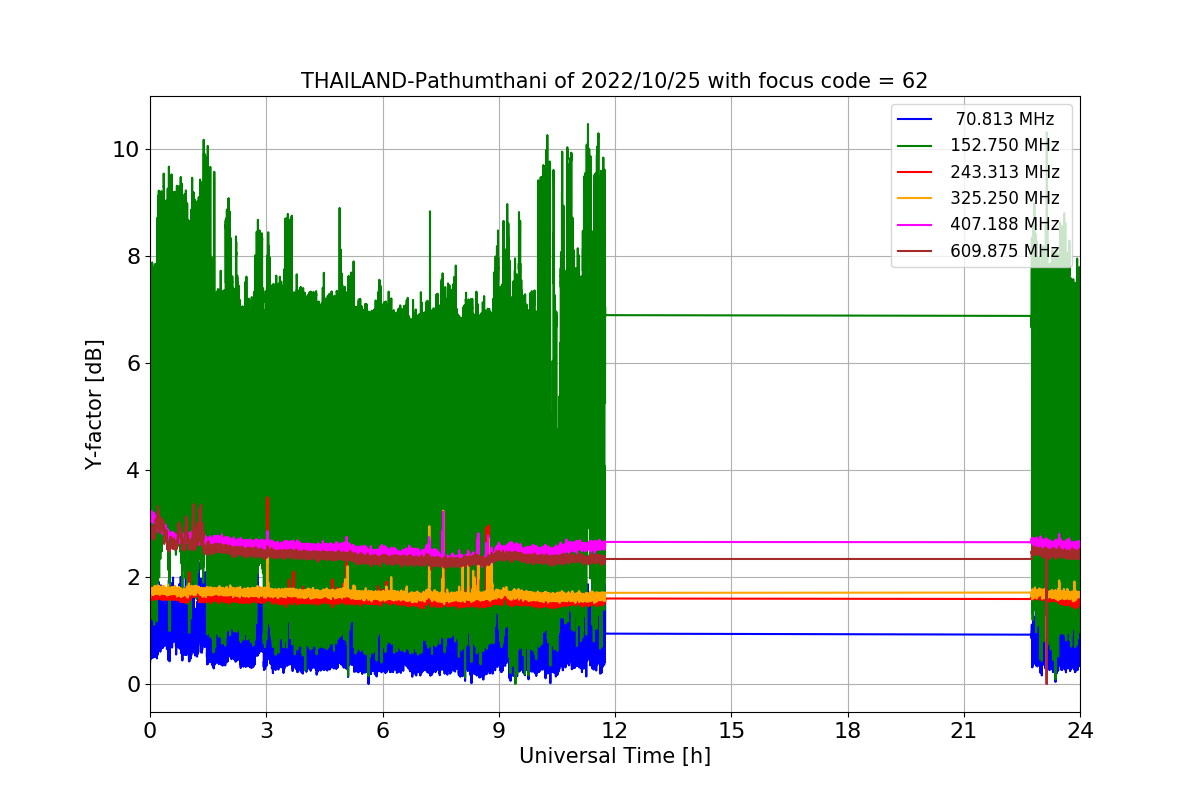Click the blue line swatch in legend
The height and width of the screenshot is (800, 1200).
point(915,119)
